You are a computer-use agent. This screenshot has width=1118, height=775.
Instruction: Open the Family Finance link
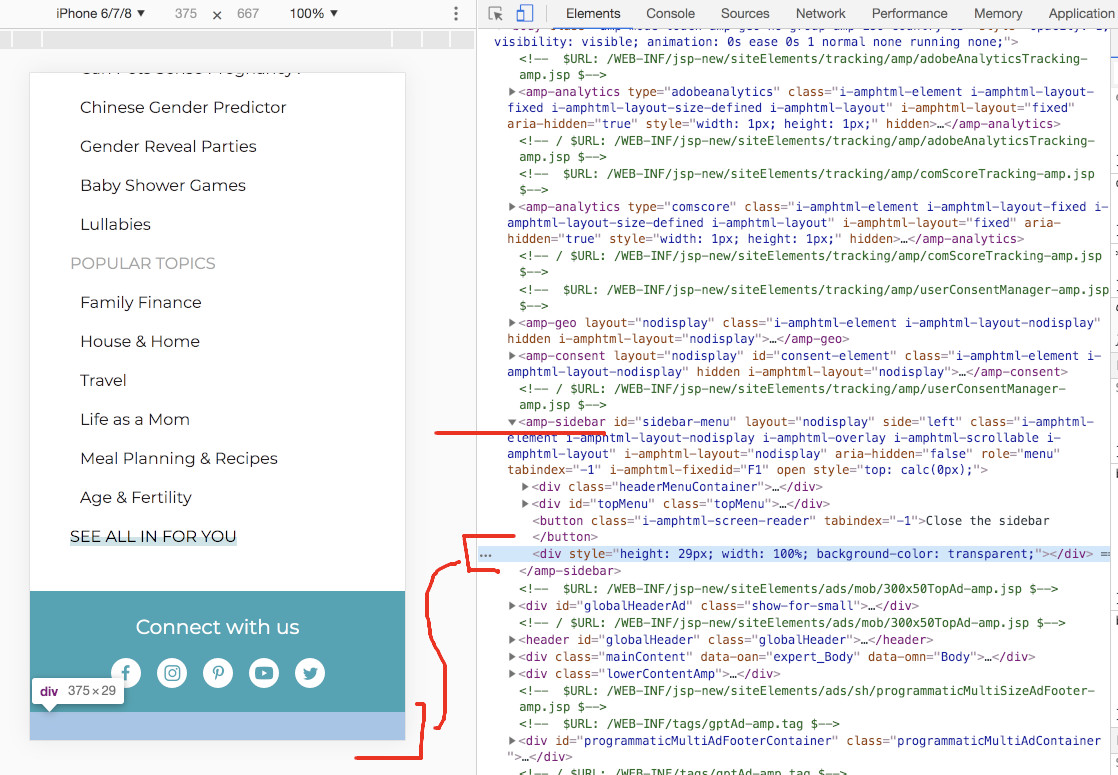(x=141, y=303)
